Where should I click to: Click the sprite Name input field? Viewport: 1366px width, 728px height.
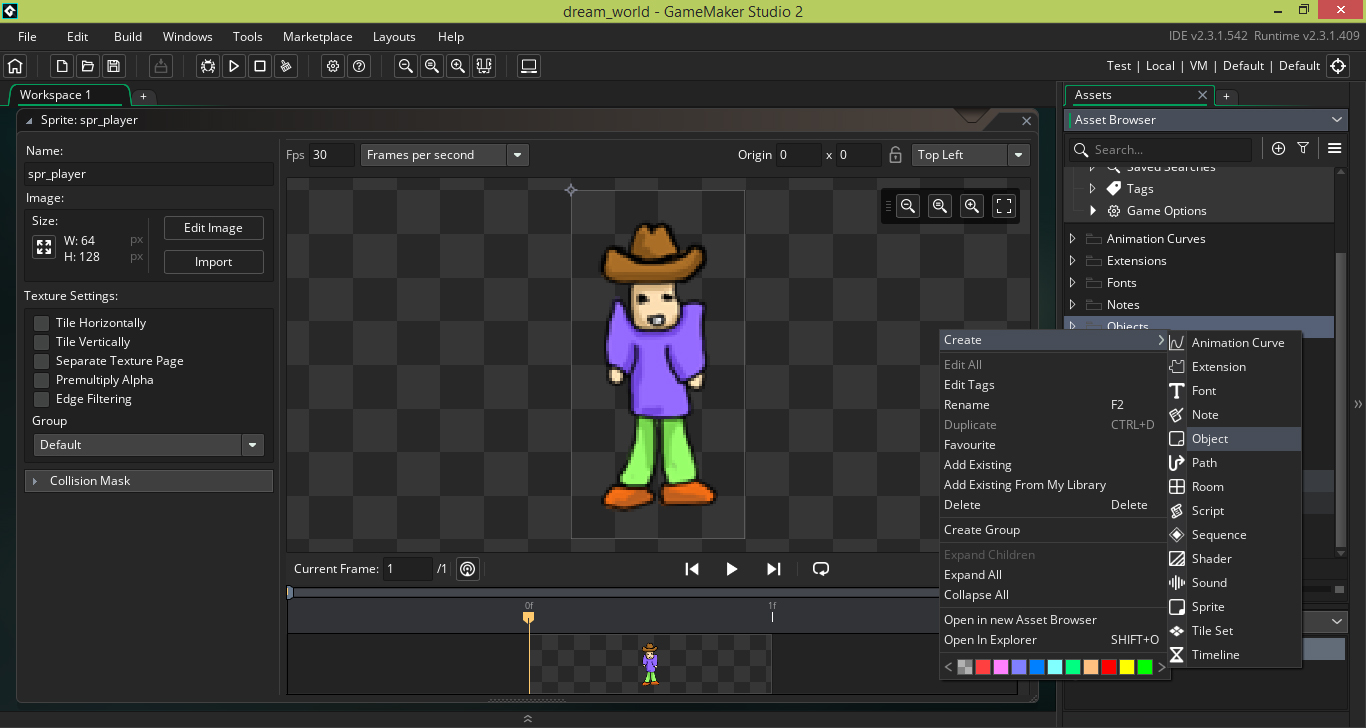149,174
